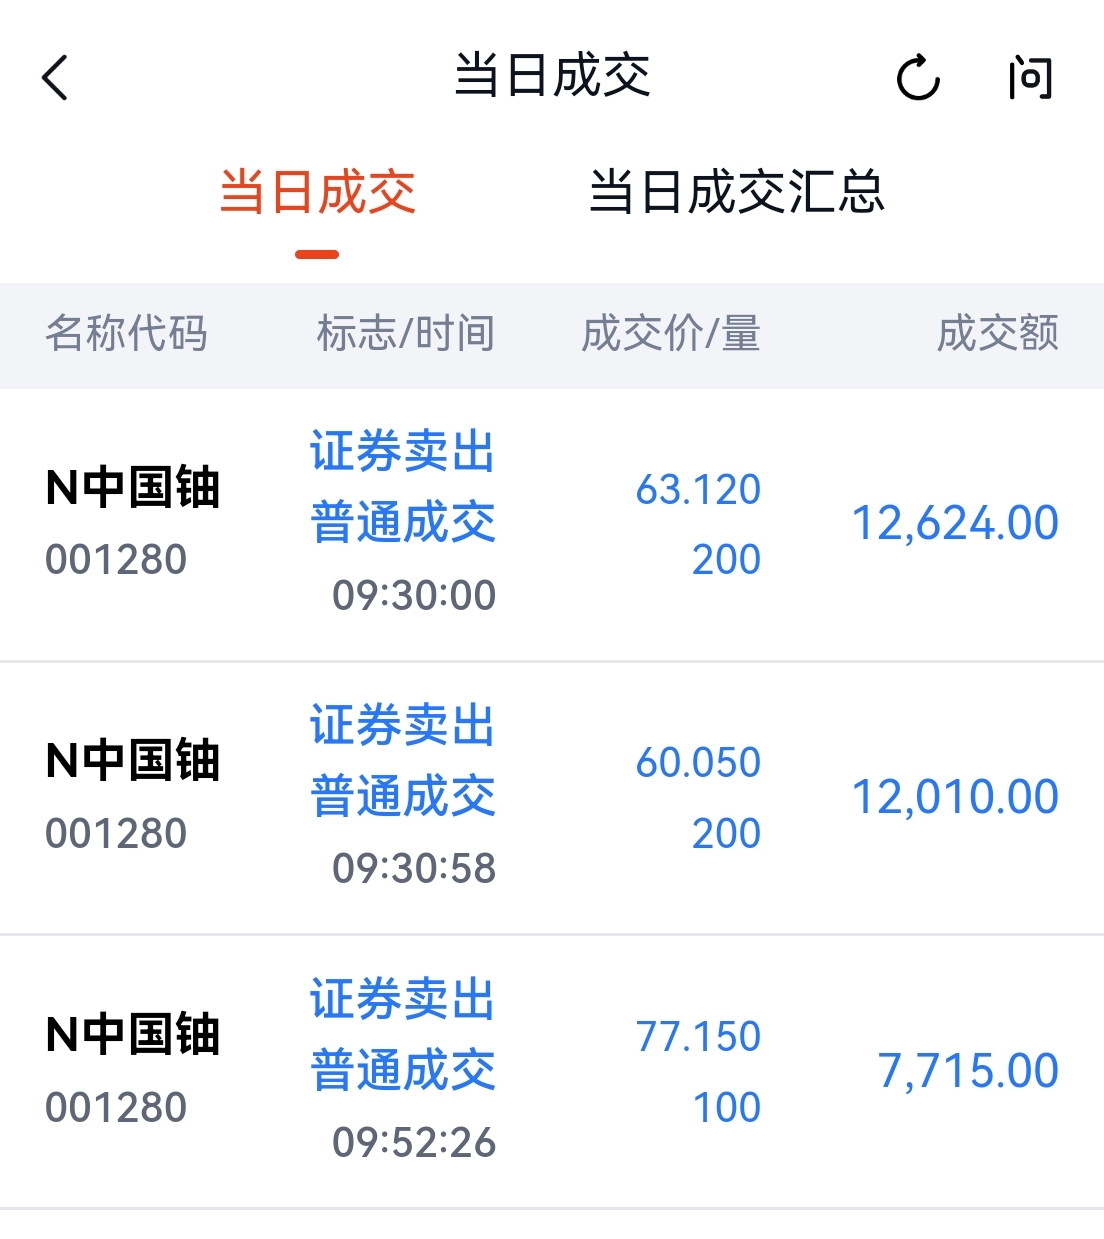
Task: Tap 证券卖出 label in first row
Action: (403, 452)
